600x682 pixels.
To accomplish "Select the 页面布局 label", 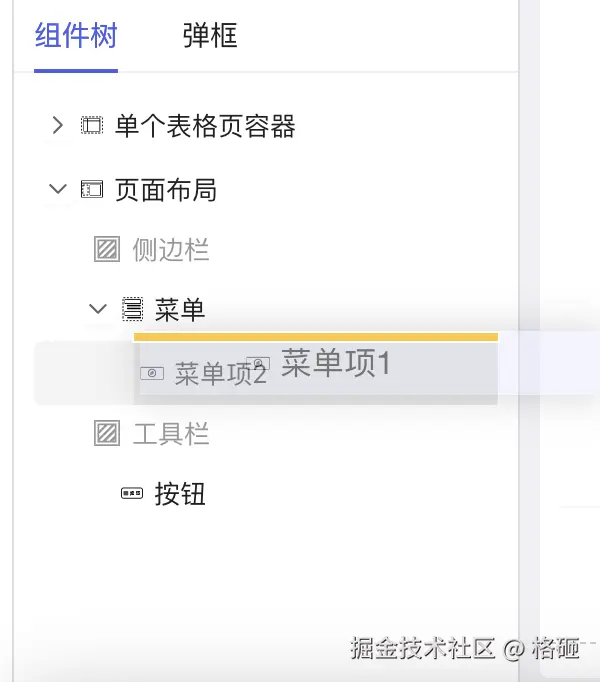I will click(166, 189).
